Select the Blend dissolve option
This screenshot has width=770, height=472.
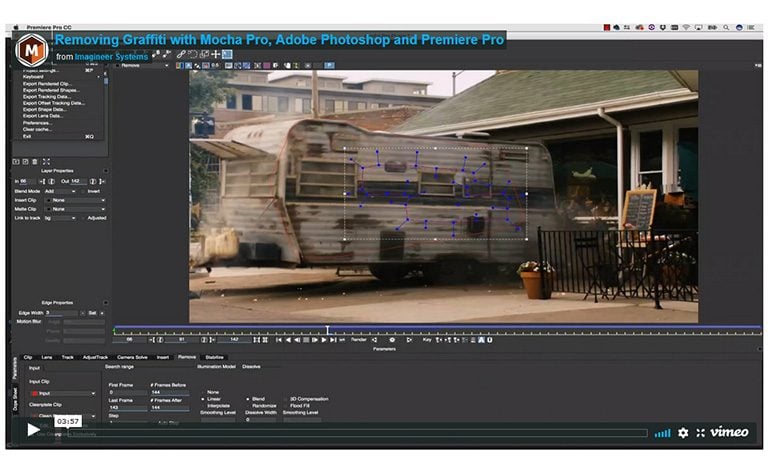(x=255, y=399)
